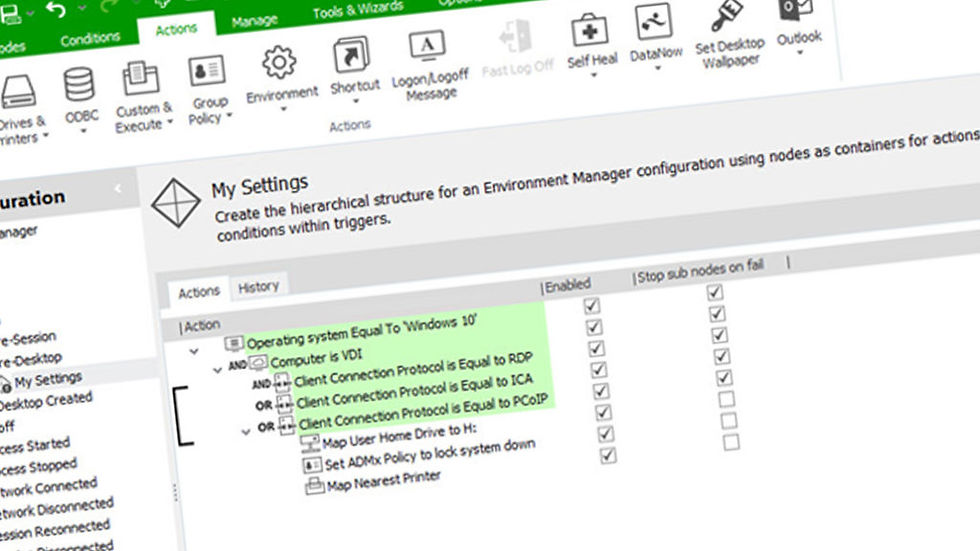Click the Logon/Logoff Message icon

[x=427, y=46]
